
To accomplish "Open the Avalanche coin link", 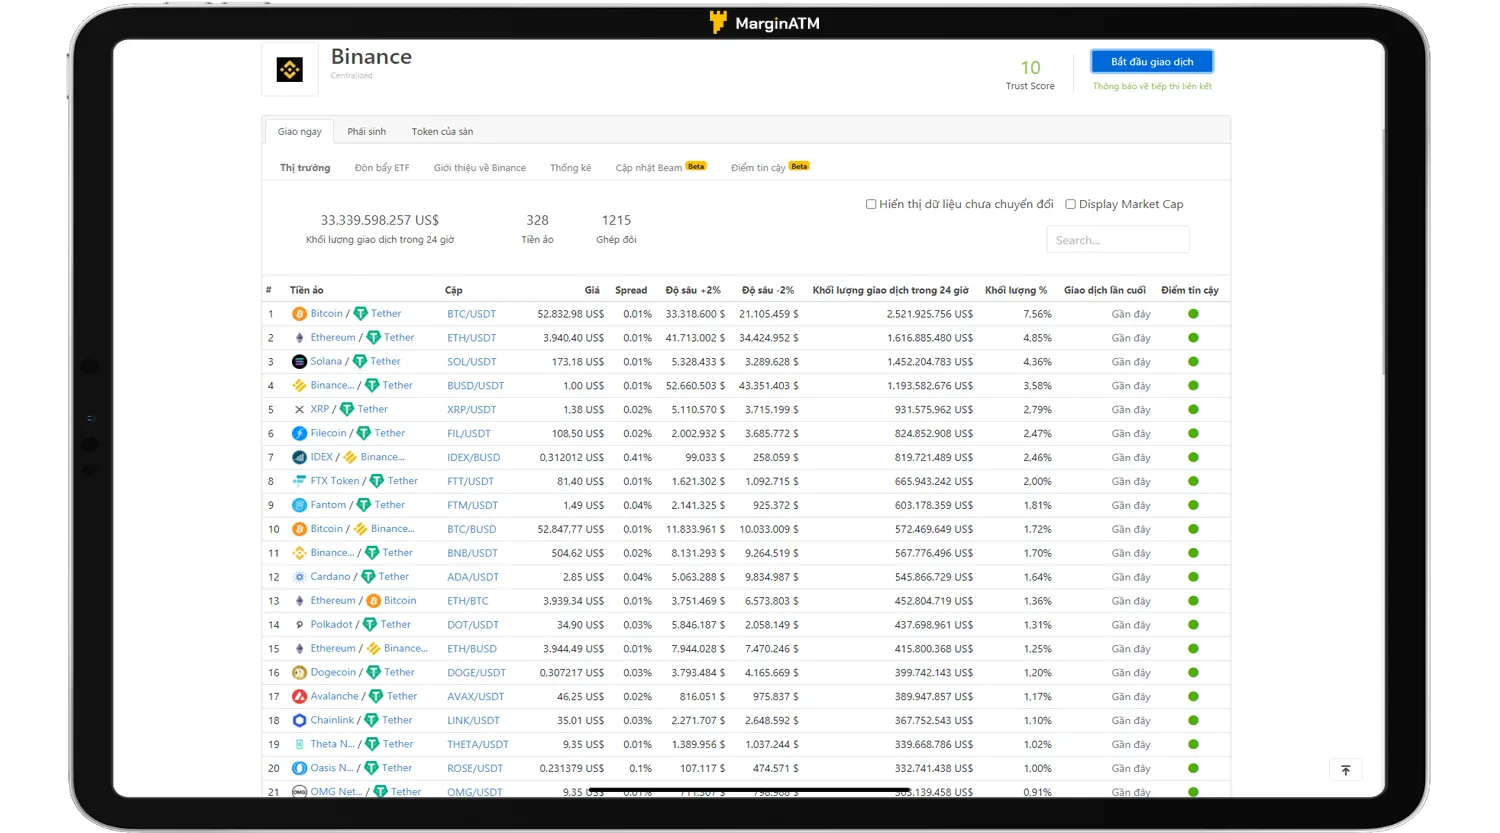I will pos(334,697).
